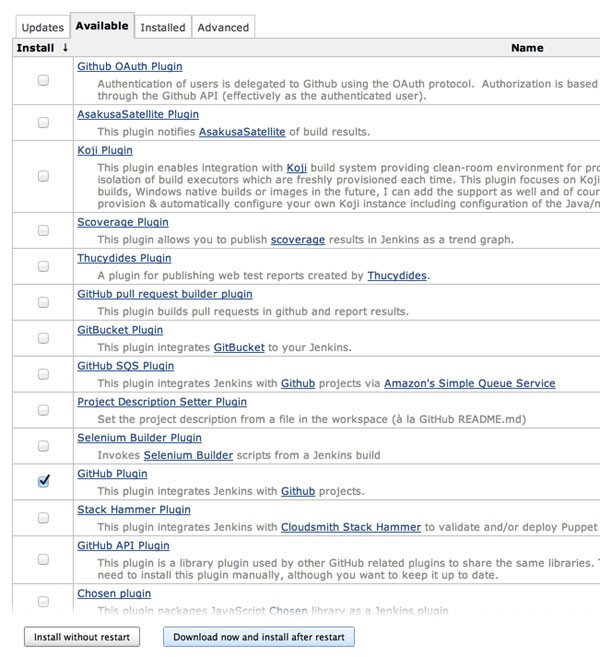Screen dimensions: 600x657
Task: Click Download now and install after restart
Action: [259, 637]
